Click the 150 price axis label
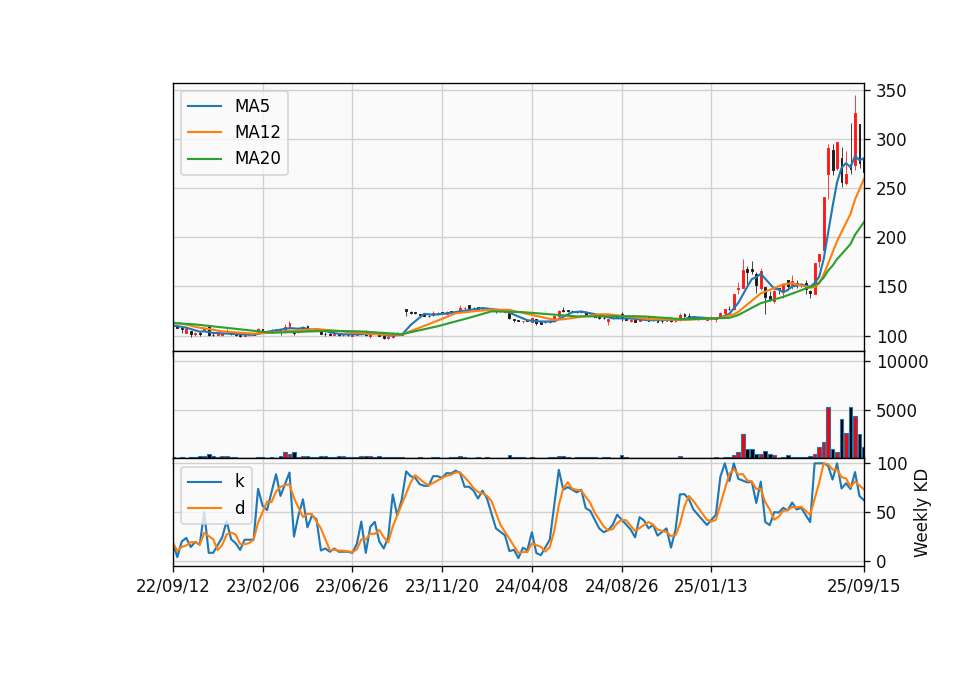This screenshot has height=690, width=960. tap(891, 287)
